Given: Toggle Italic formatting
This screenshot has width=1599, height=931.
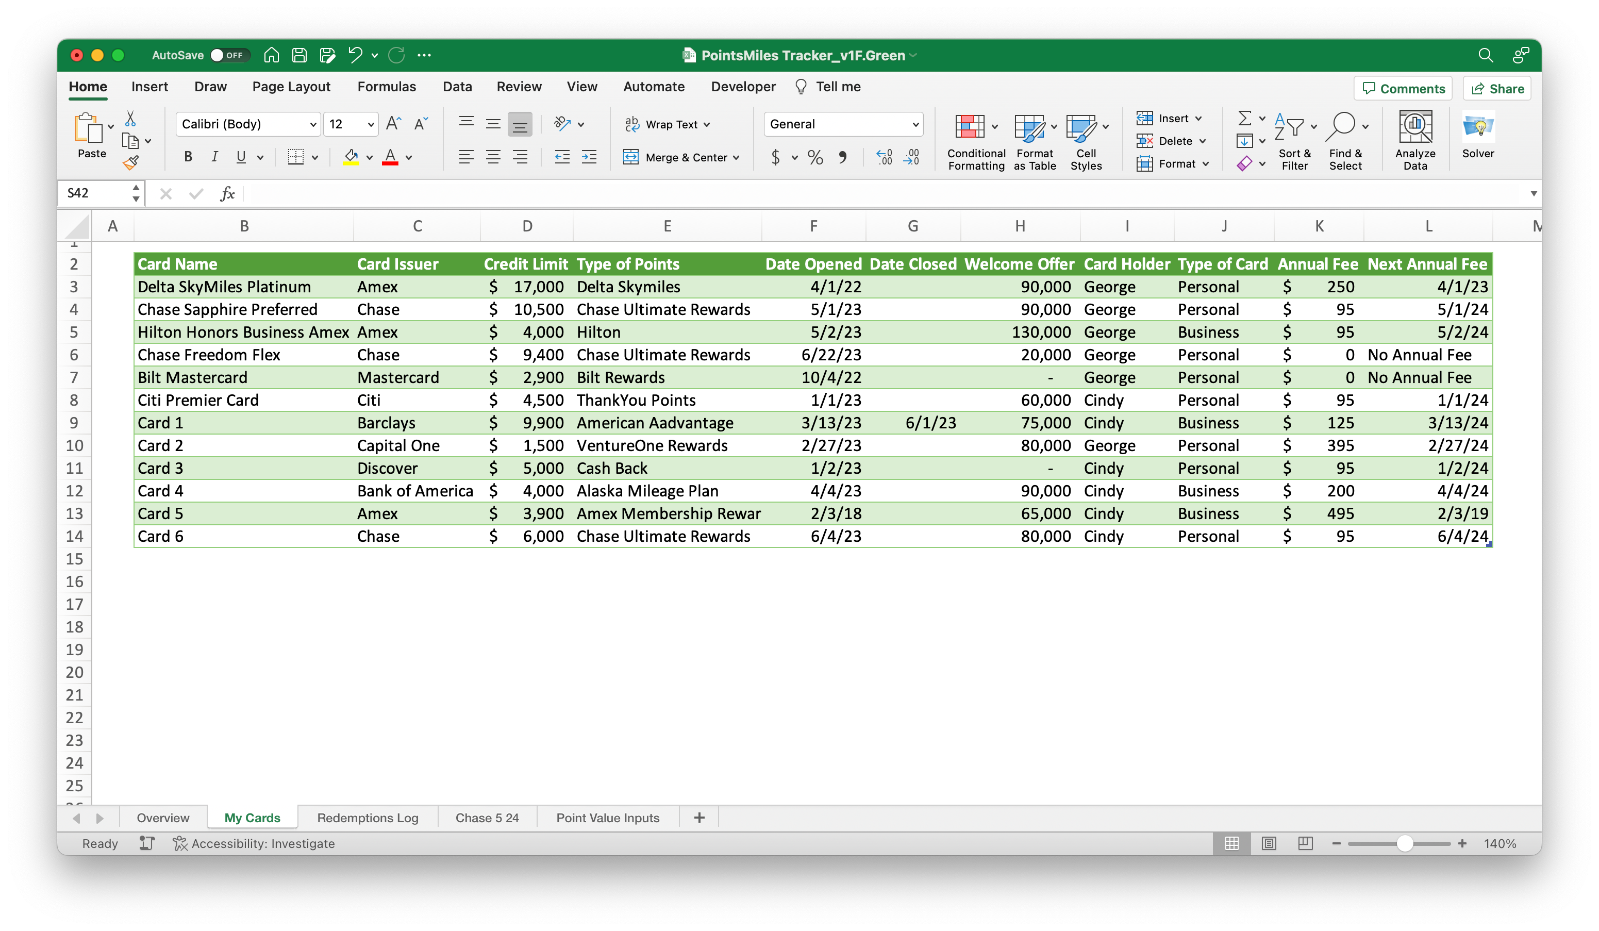Looking at the screenshot, I should (214, 157).
